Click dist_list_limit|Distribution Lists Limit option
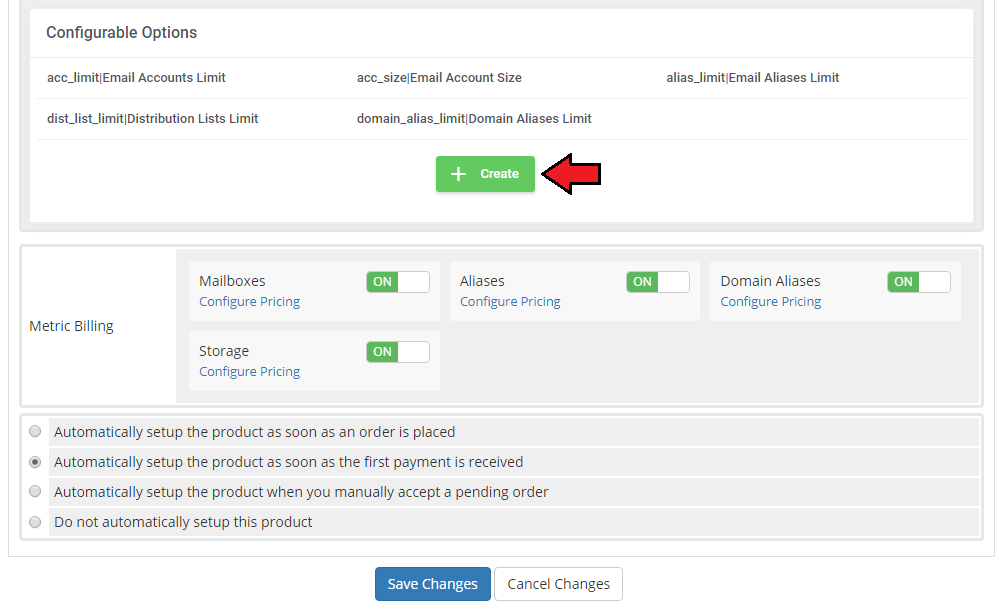1004x616 pixels. (152, 118)
